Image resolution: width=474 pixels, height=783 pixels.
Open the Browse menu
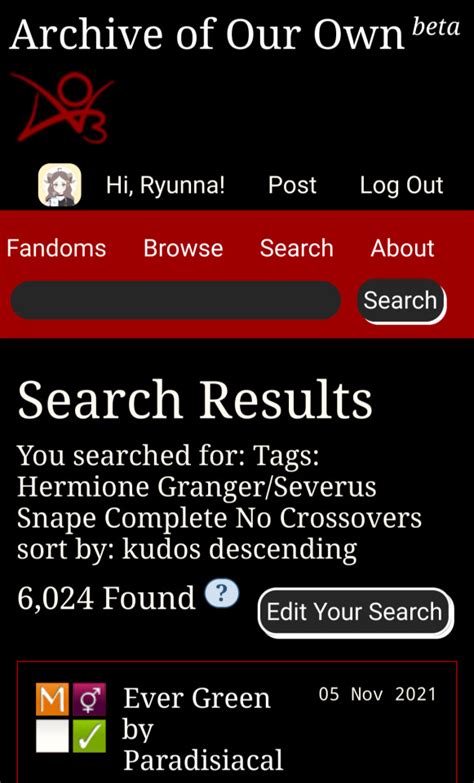coord(183,248)
